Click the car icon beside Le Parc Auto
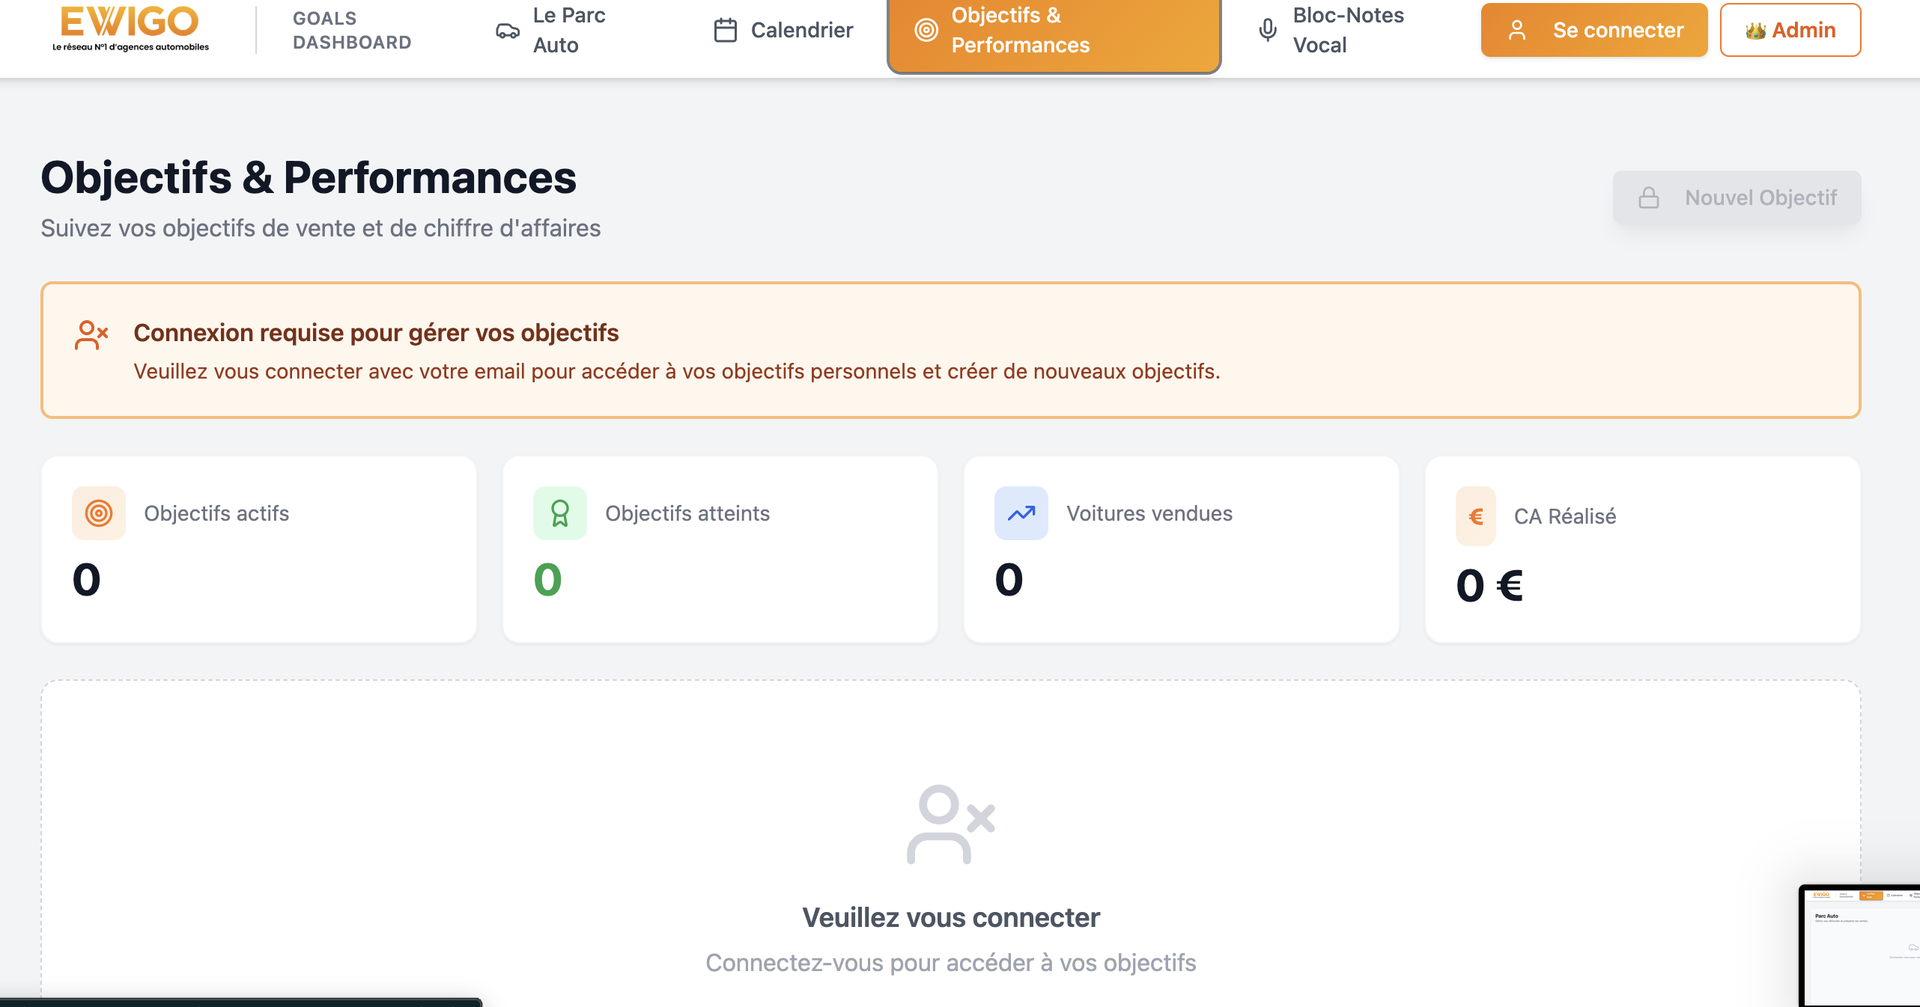Viewport: 1920px width, 1007px height. (x=508, y=31)
